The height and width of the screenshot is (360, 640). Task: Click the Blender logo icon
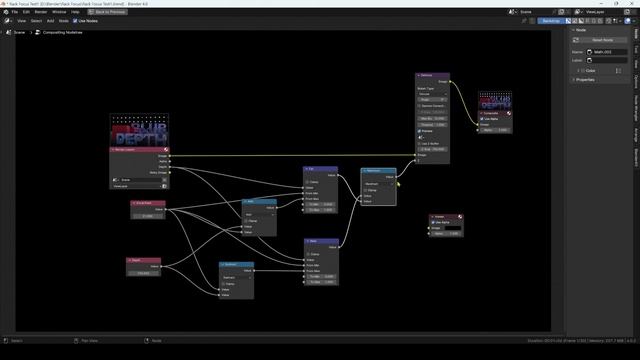click(6, 12)
